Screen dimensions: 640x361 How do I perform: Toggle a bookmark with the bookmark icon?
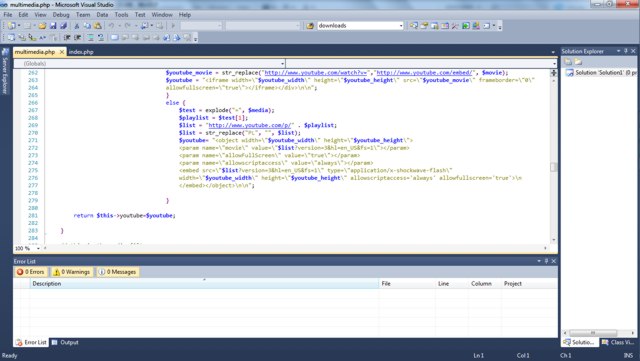click(114, 38)
